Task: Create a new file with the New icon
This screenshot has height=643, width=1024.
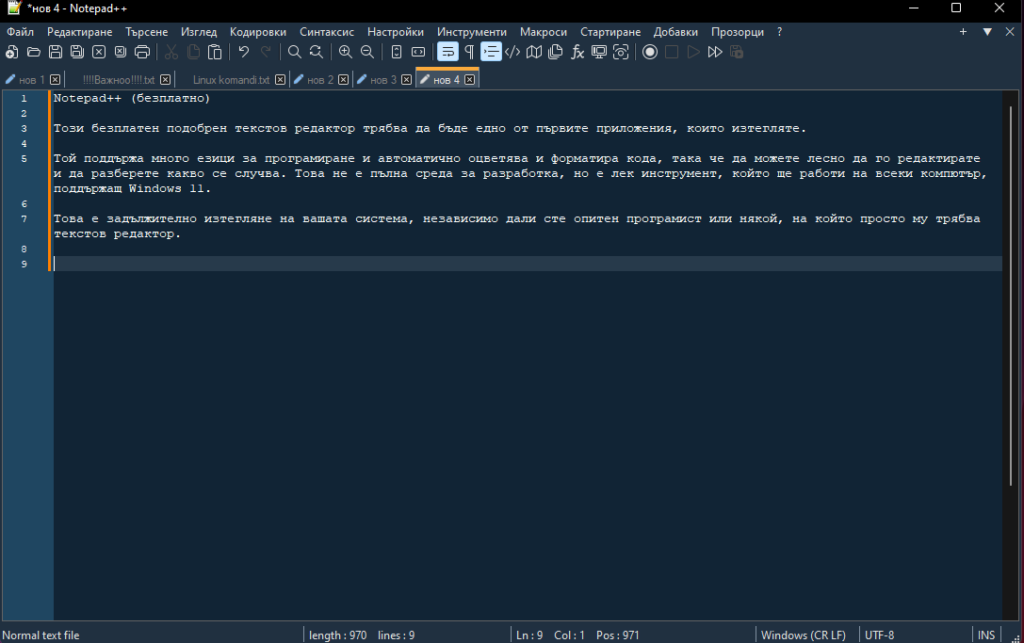Action: click(x=12, y=52)
